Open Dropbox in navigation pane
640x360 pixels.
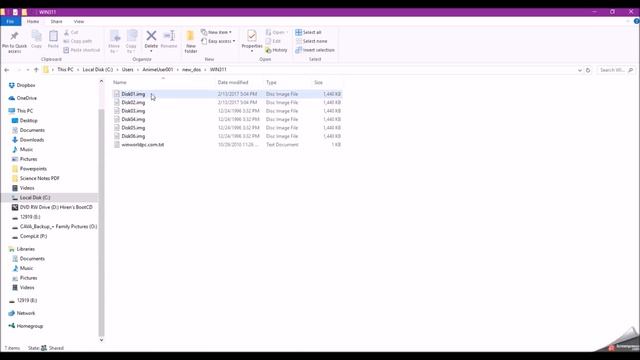[x=22, y=85]
